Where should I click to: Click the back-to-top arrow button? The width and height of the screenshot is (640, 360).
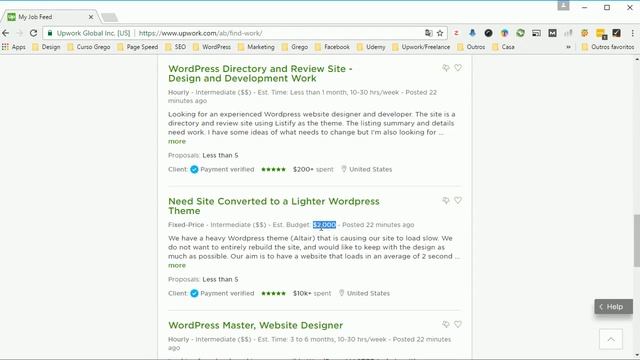tap(611, 339)
